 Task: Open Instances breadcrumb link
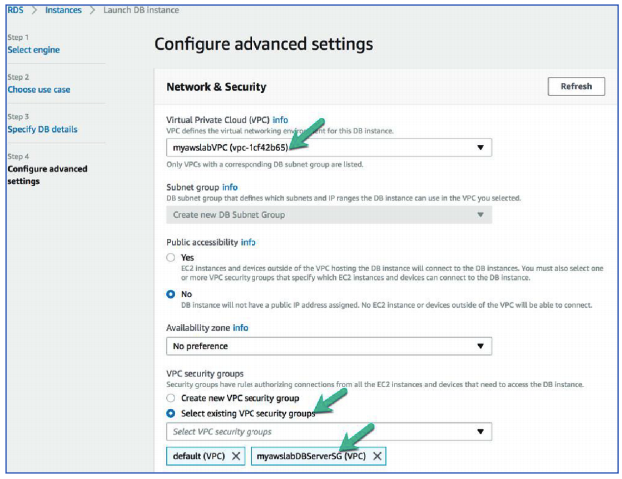[x=63, y=10]
